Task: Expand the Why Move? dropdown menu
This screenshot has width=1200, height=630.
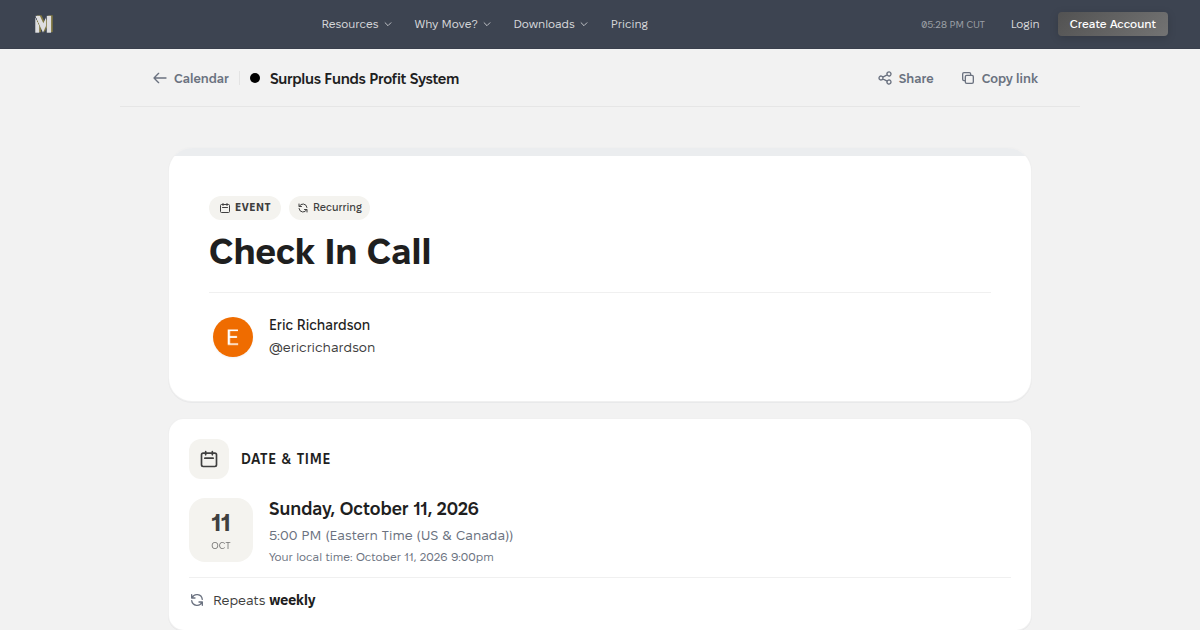Action: coord(452,24)
